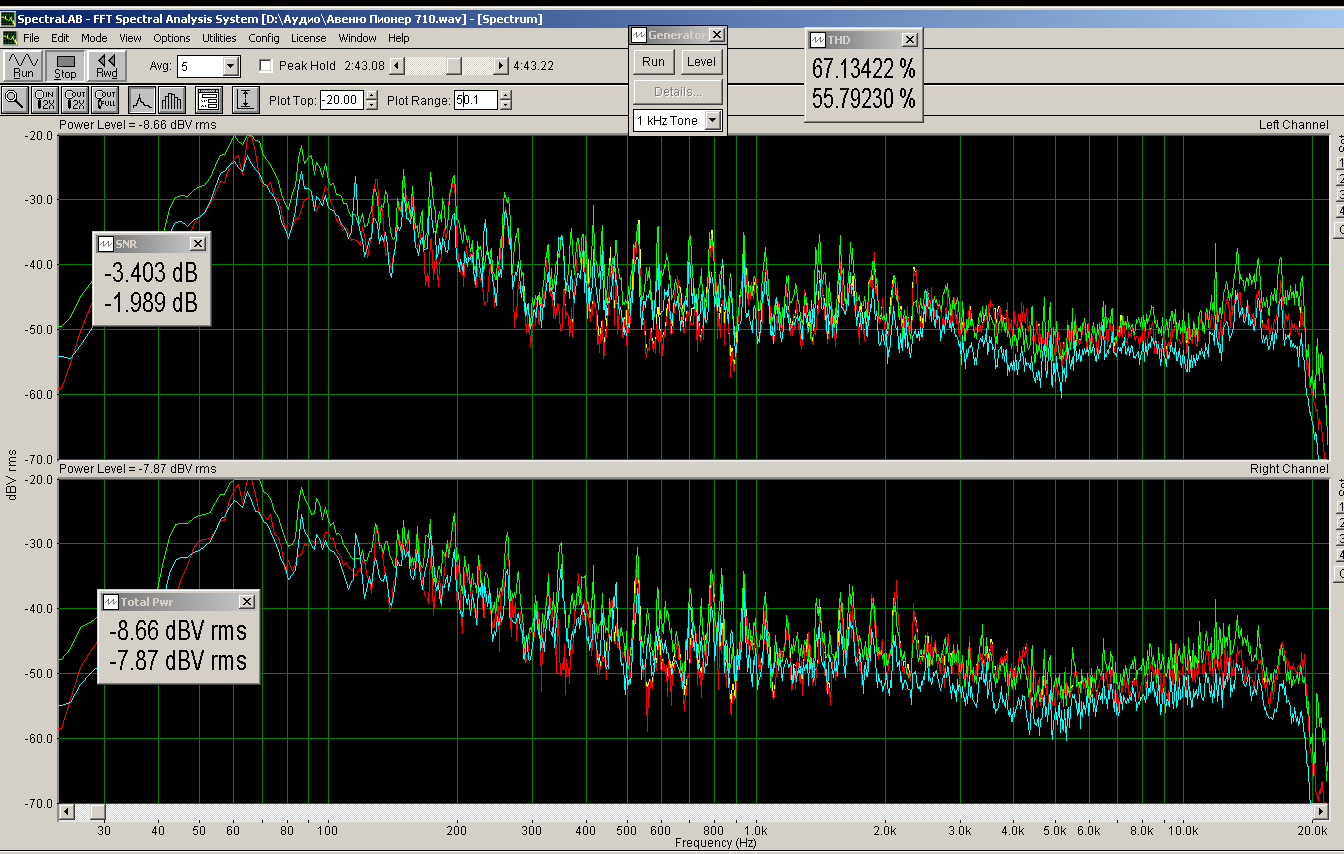Click the Plot Top input field
The height and width of the screenshot is (854, 1344).
point(343,100)
